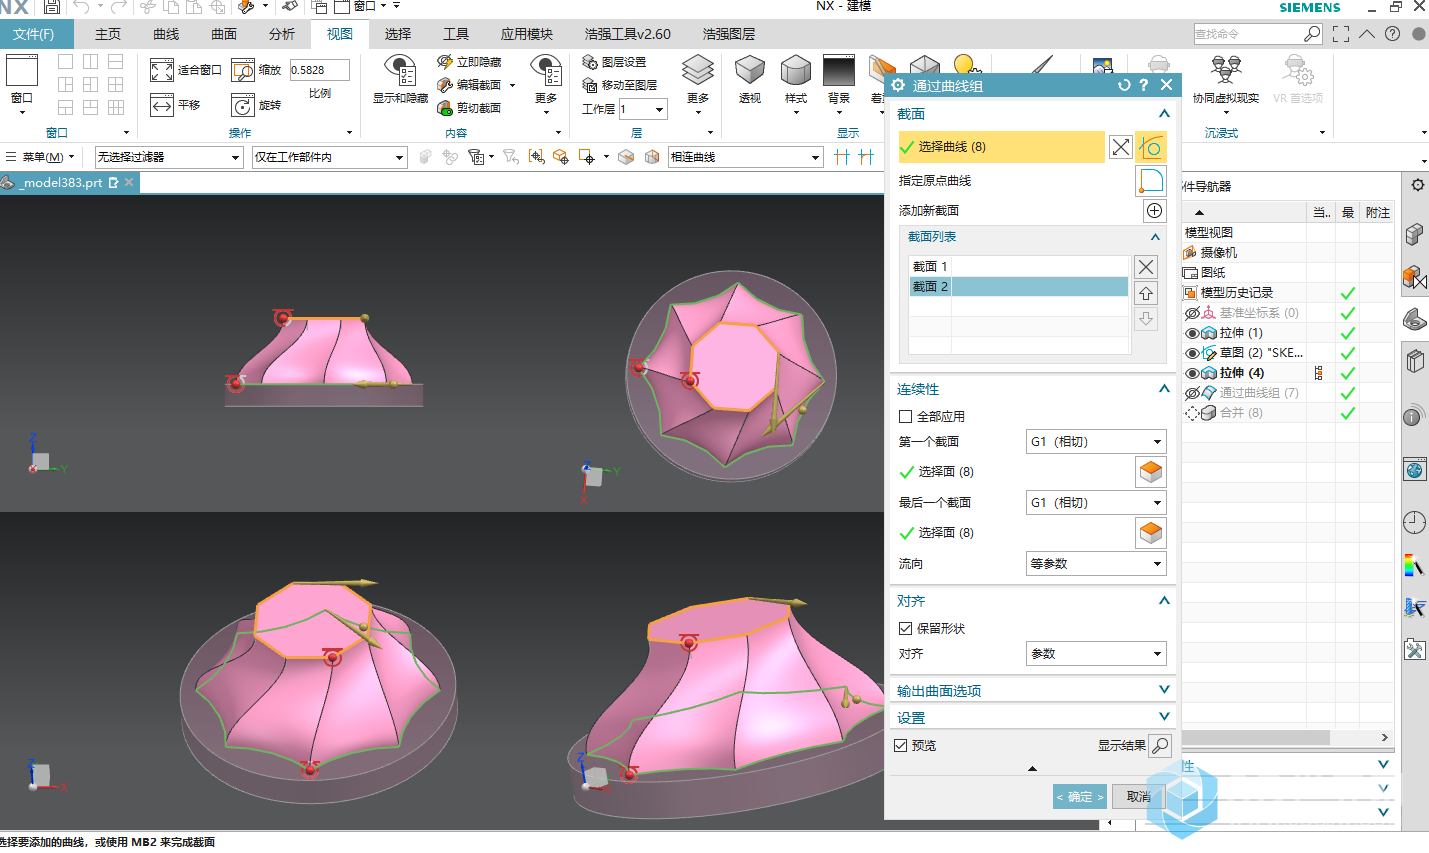Click the 缩放 scale value field
The width and height of the screenshot is (1429, 853).
(x=320, y=70)
